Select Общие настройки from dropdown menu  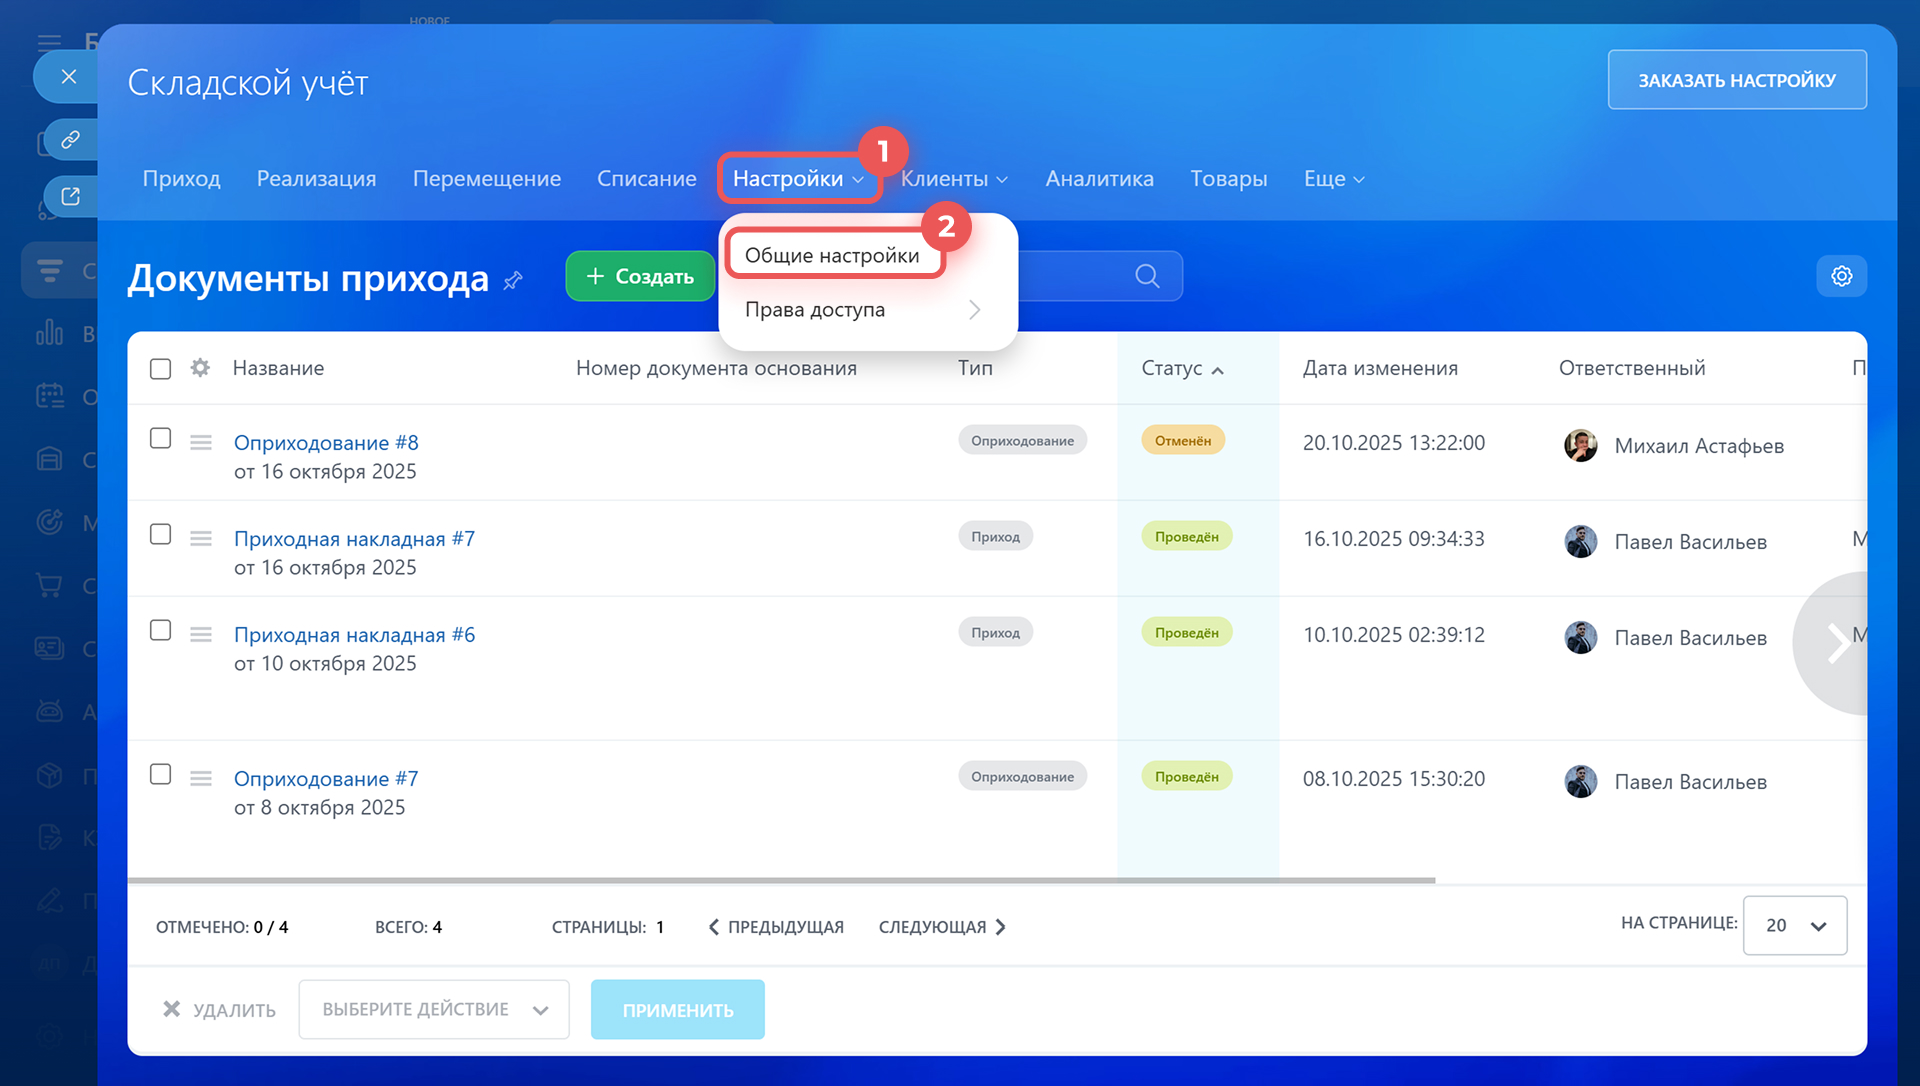(x=832, y=255)
